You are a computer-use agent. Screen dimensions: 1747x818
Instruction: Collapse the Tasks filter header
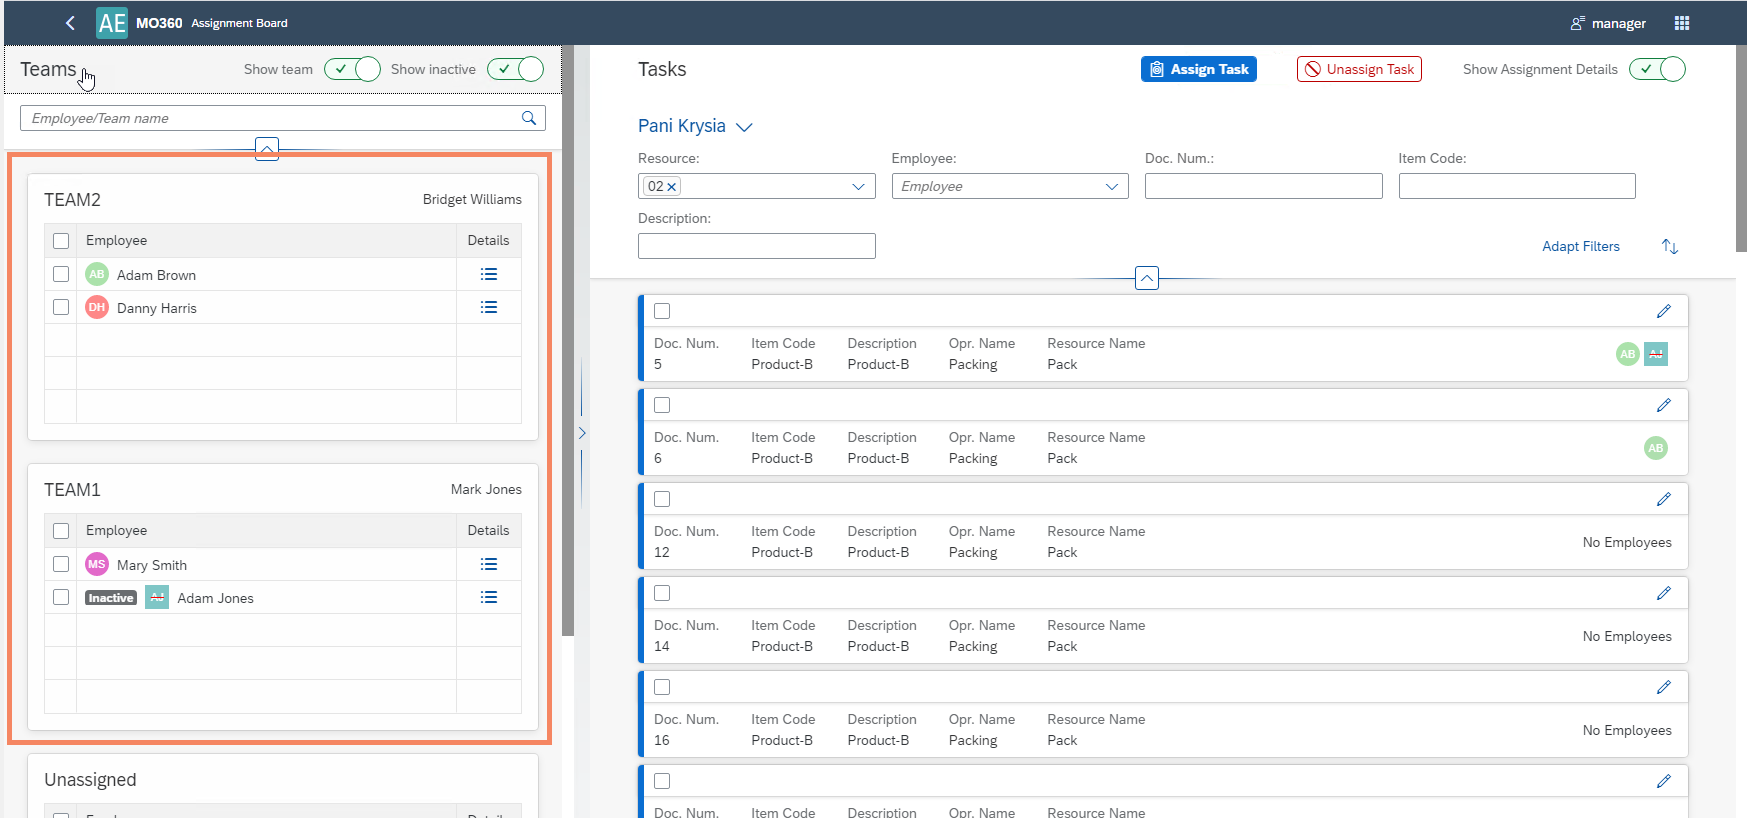coord(1146,278)
